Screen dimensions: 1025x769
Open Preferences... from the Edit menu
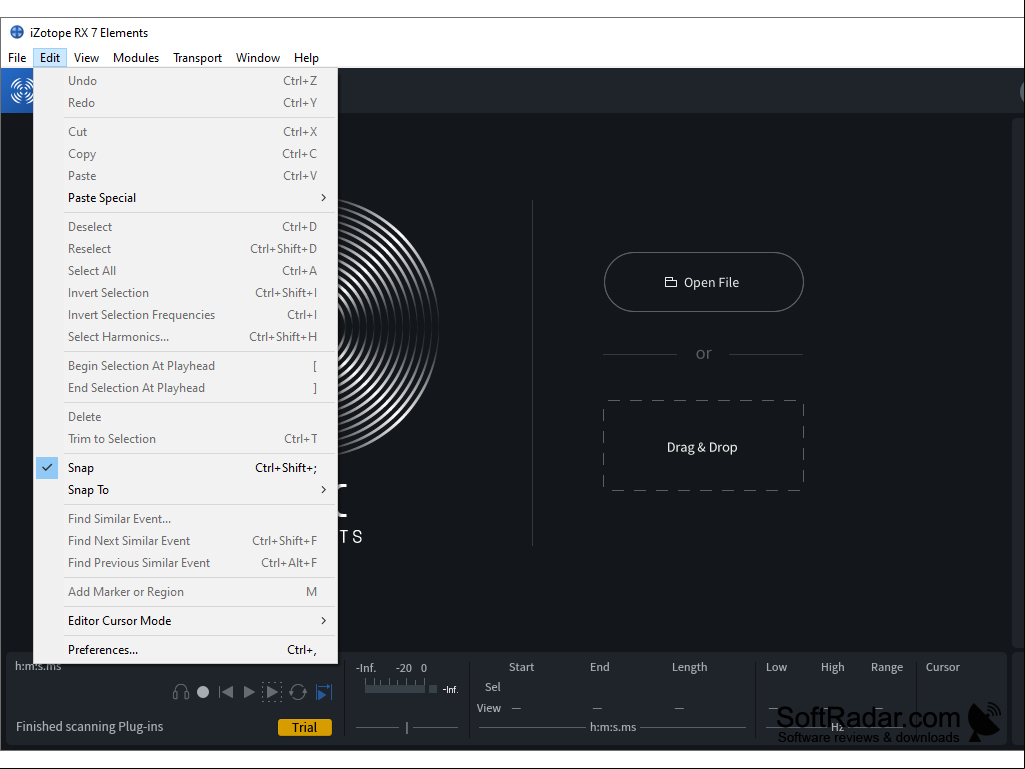(x=186, y=650)
